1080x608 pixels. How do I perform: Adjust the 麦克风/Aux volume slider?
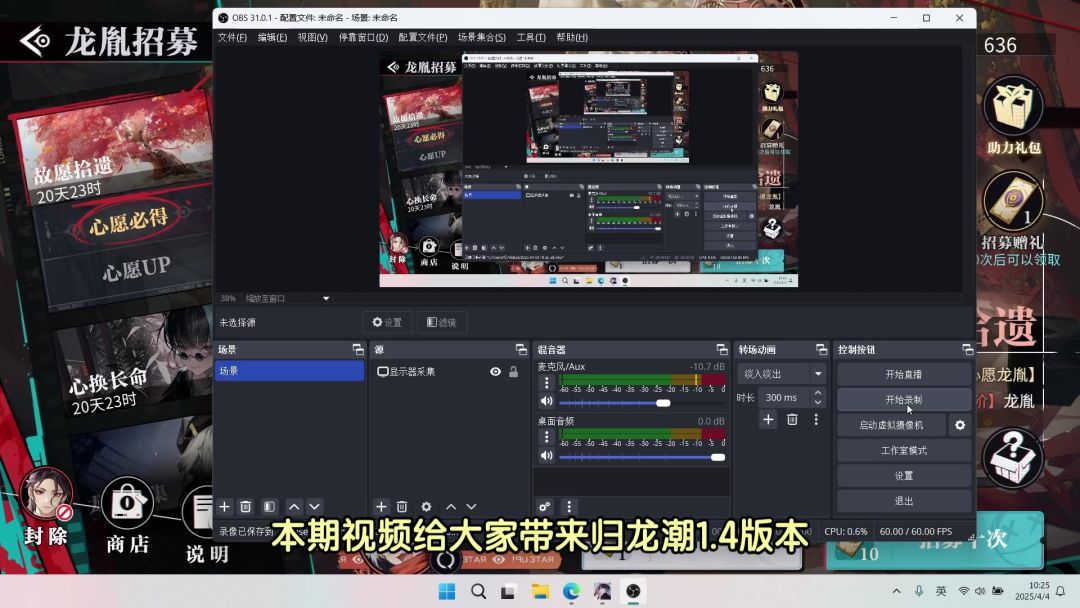662,403
